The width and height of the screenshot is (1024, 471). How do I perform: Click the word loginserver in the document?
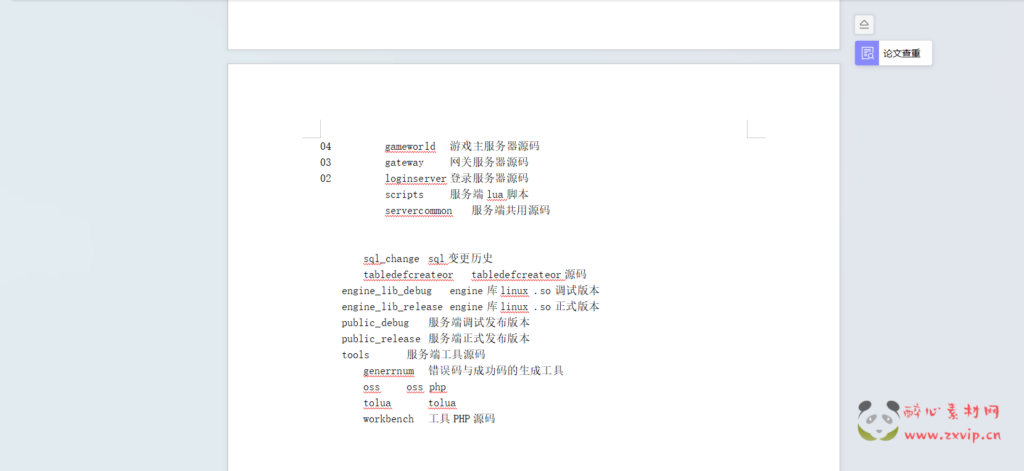[x=415, y=178]
